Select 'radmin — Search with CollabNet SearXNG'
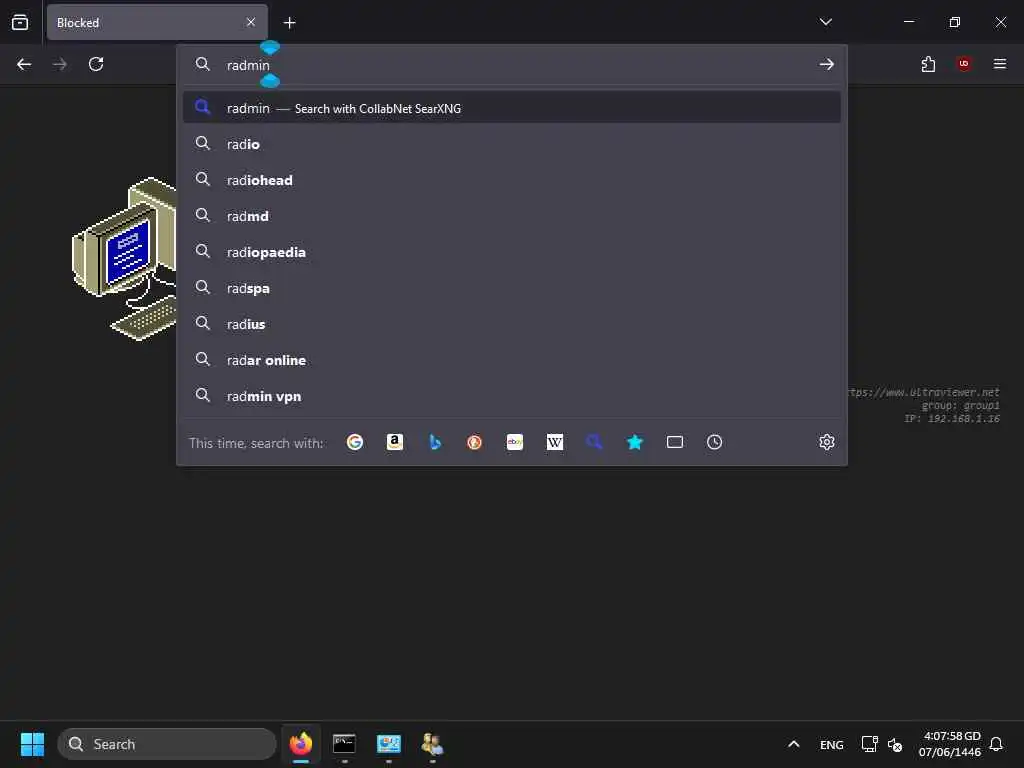 512,108
